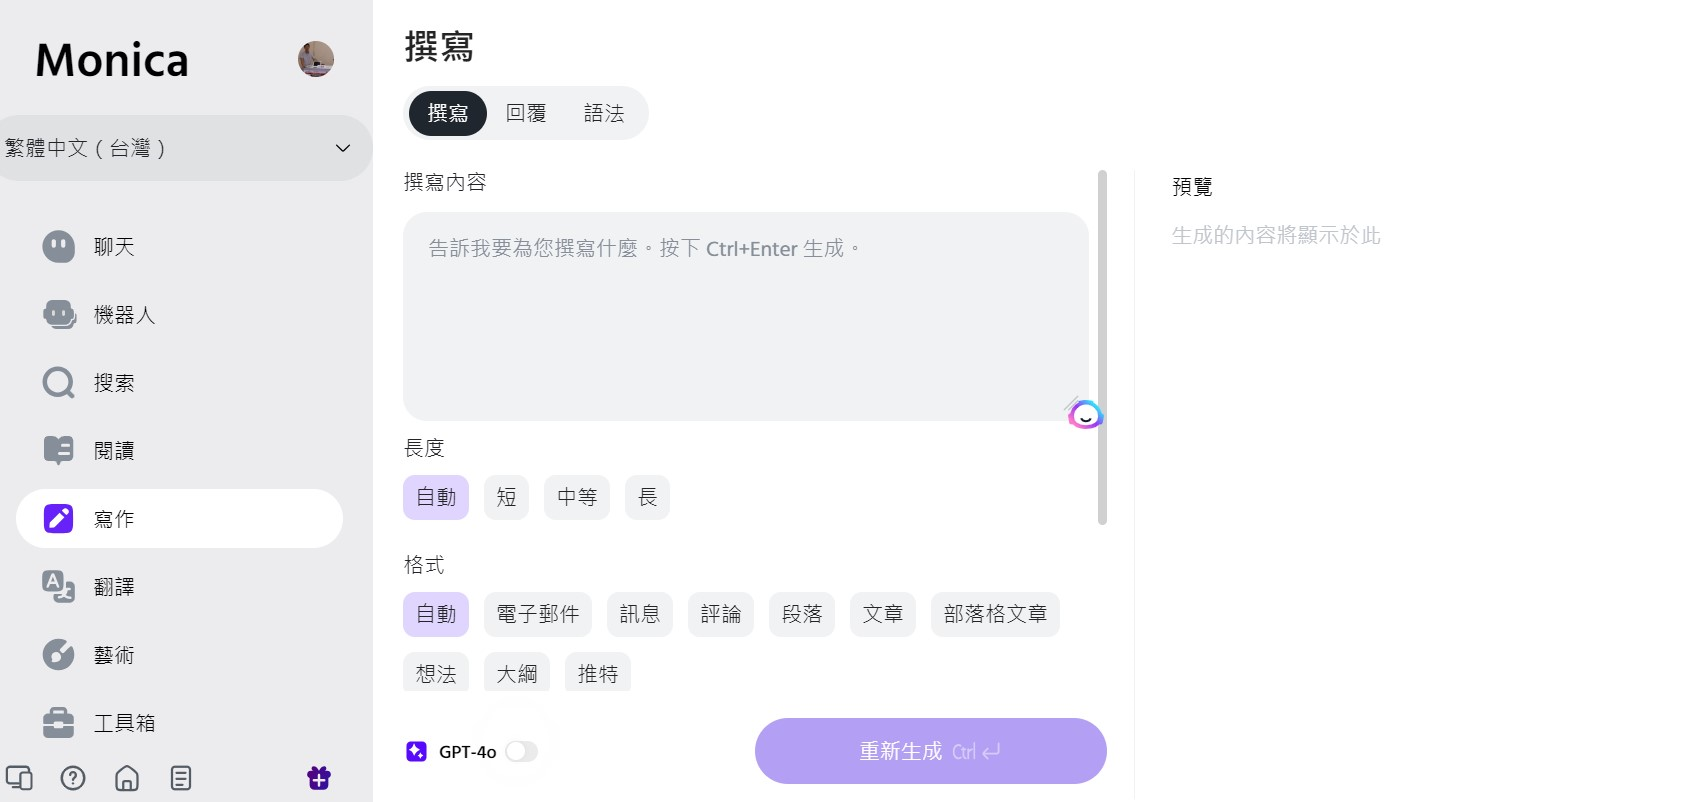Open the 機器人 bots icon
The image size is (1708, 802).
point(59,315)
